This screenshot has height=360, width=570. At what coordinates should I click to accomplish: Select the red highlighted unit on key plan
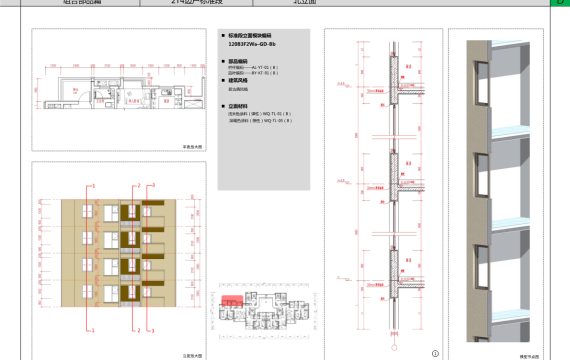[x=232, y=301]
